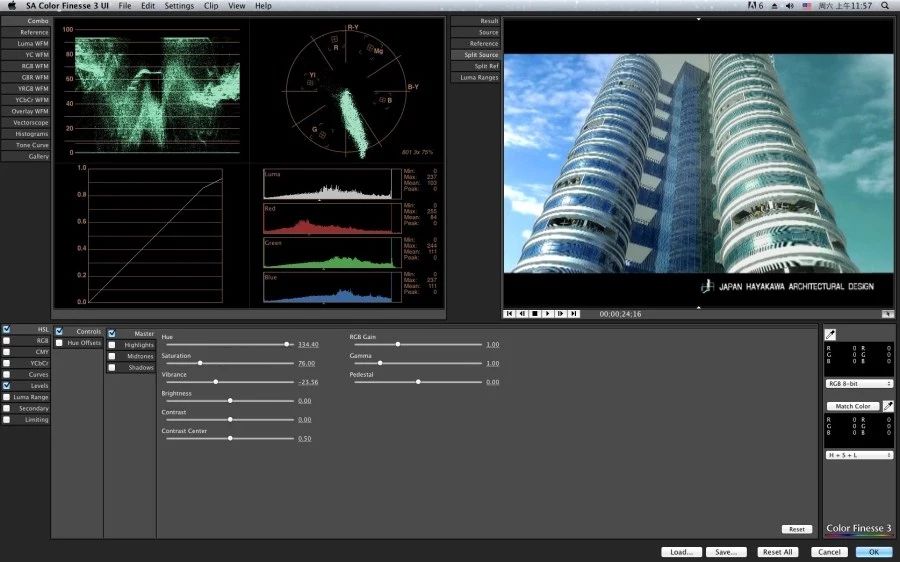The width and height of the screenshot is (900, 562).
Task: Click the Hue slider handle
Action: (286, 344)
